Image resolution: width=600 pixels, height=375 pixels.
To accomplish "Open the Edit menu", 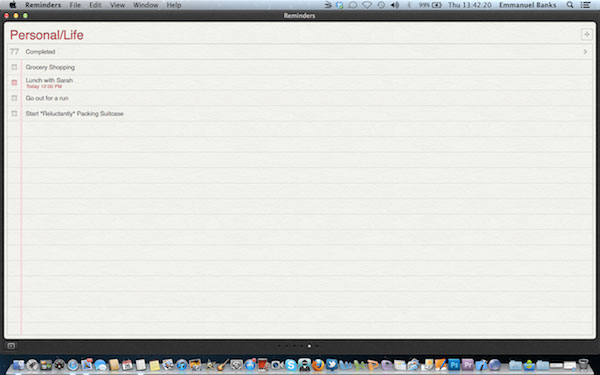I will (95, 5).
